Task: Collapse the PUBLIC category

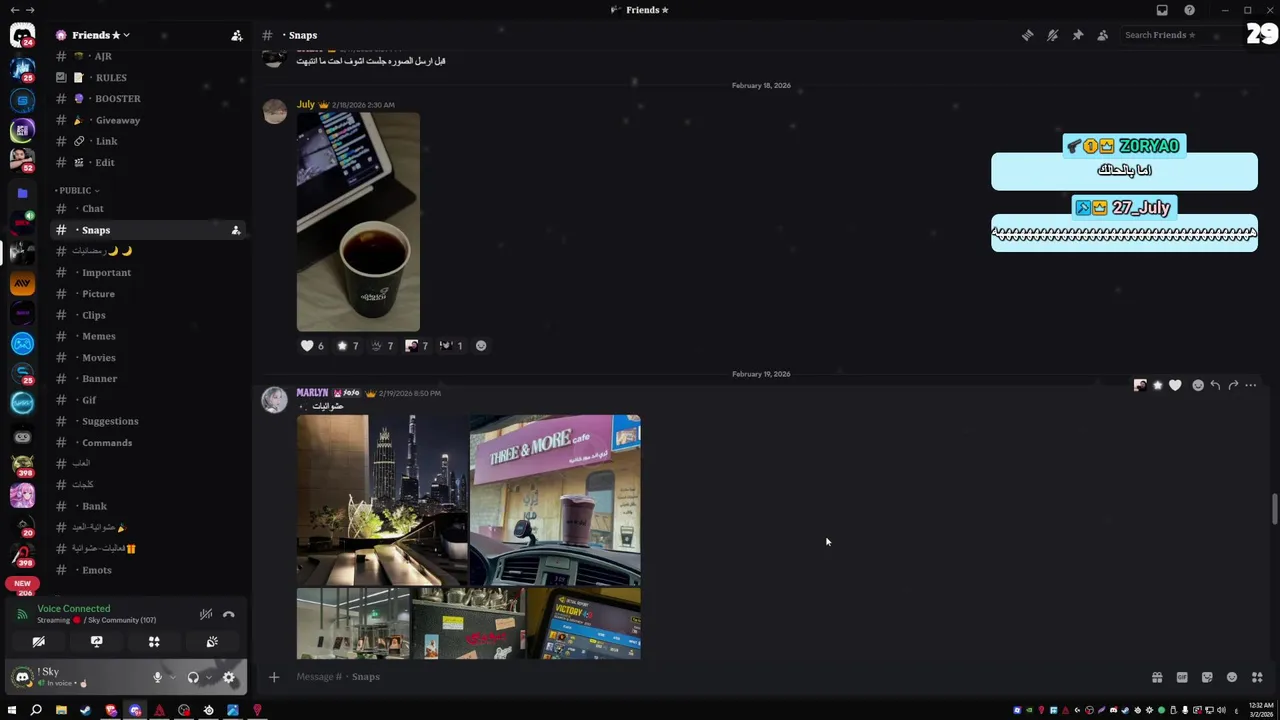Action: pos(77,190)
